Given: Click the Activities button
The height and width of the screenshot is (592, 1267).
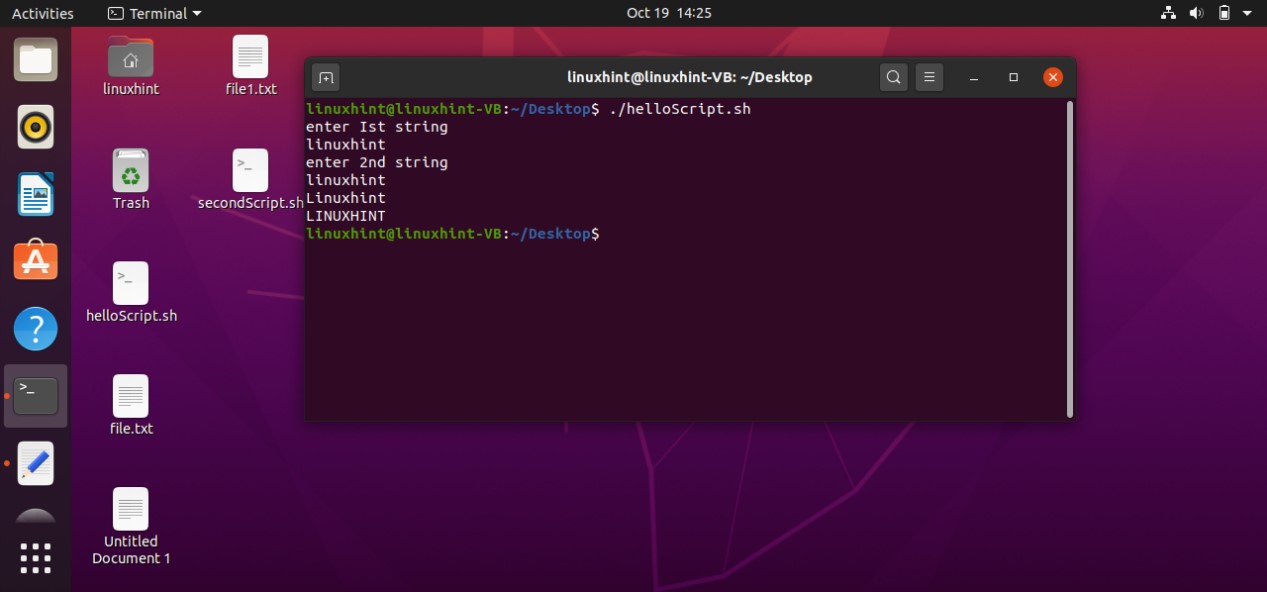Looking at the screenshot, I should click(42, 13).
